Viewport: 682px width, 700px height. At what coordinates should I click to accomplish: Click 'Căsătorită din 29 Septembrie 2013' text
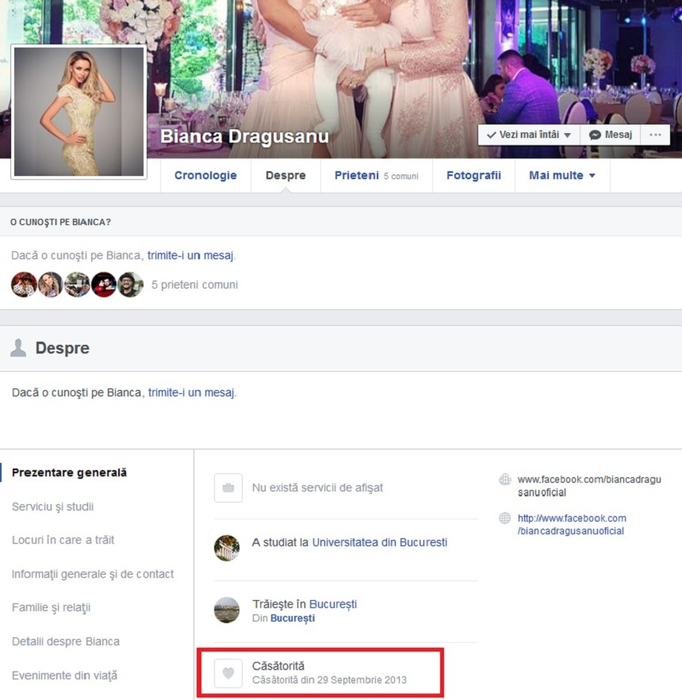[329, 680]
